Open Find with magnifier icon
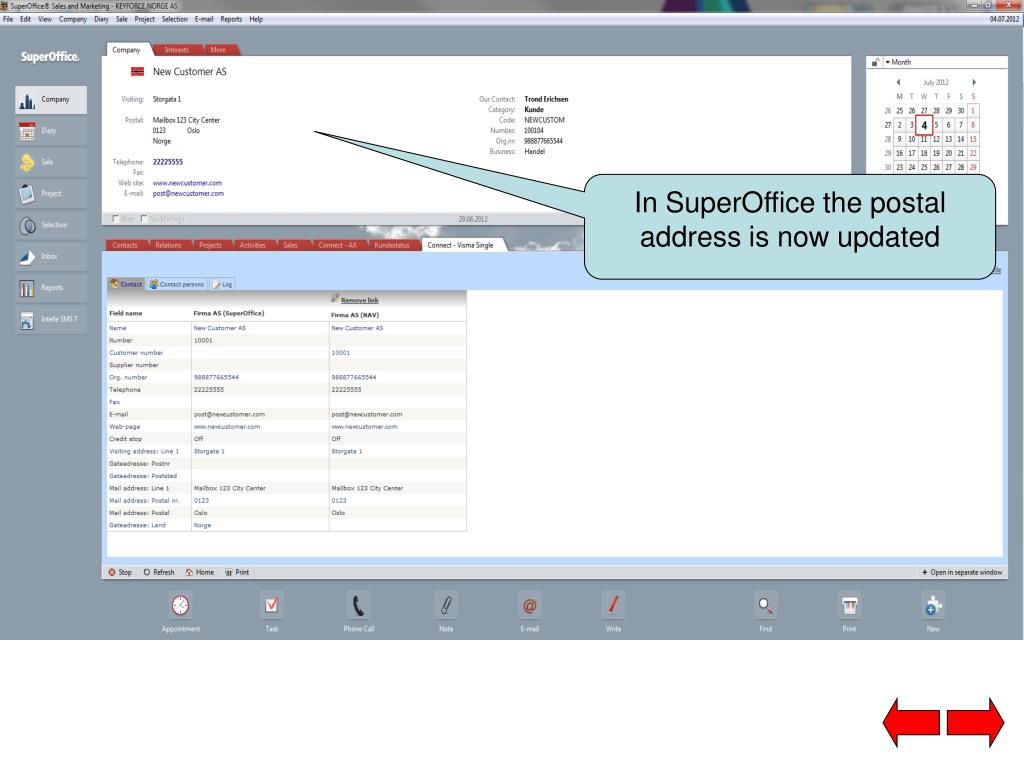 click(765, 606)
